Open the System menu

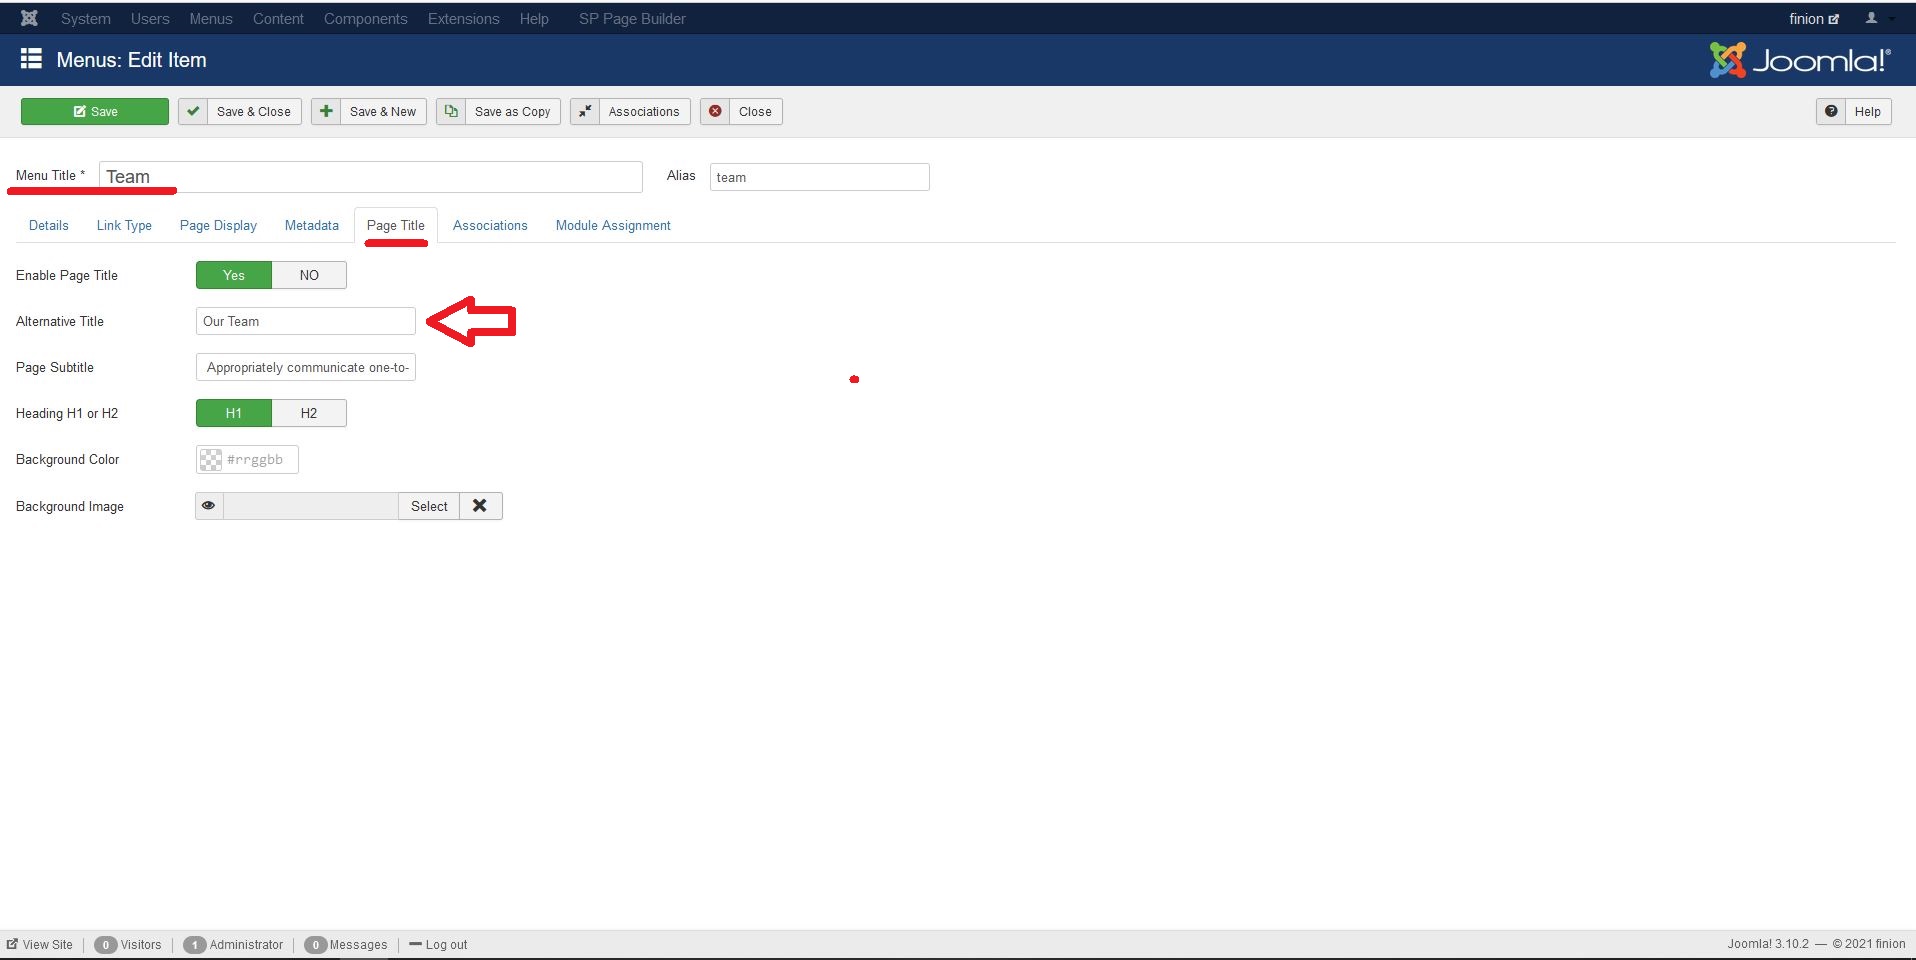coord(86,19)
